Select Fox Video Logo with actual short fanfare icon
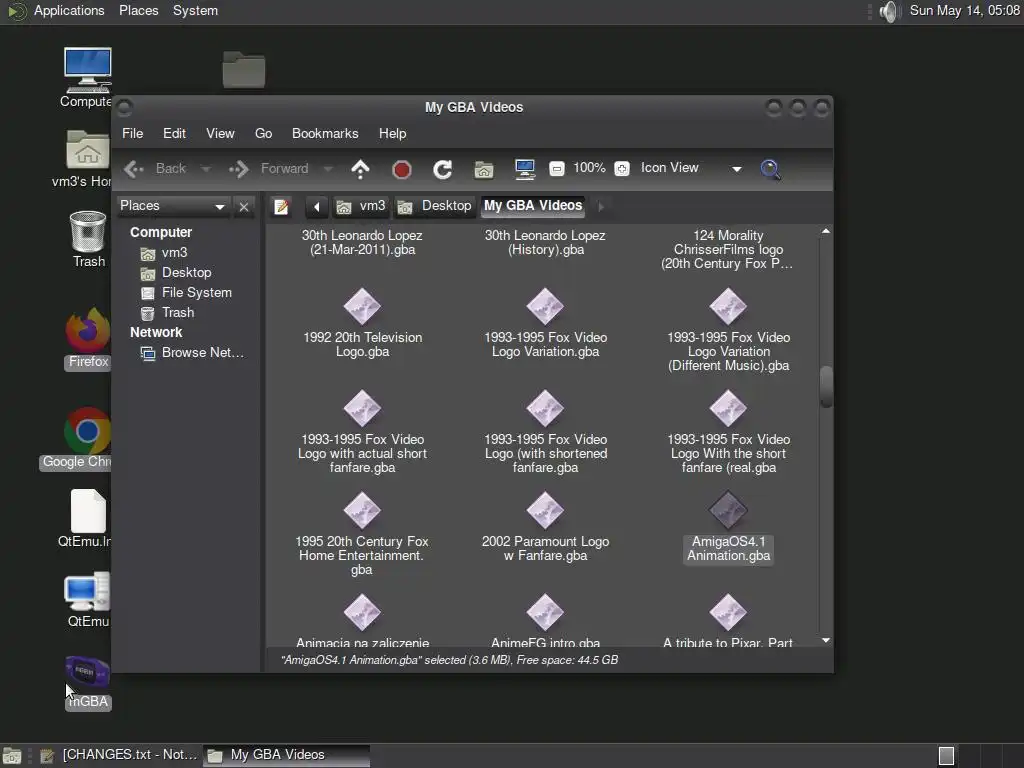Viewport: 1024px width, 768px height. point(362,408)
